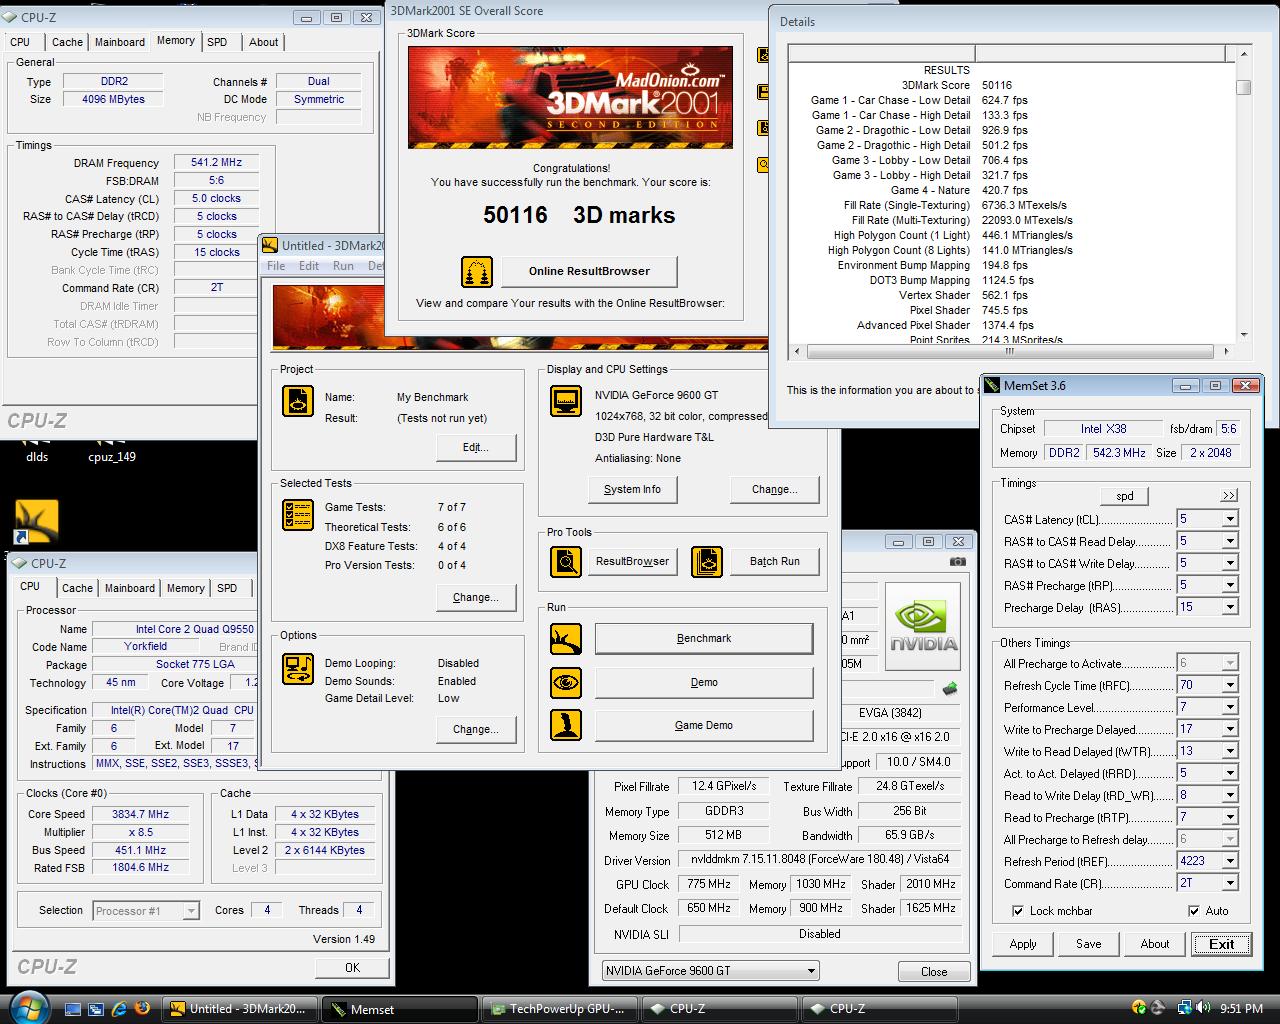Open the Edit menu in 3DMark2001
Image resolution: width=1280 pixels, height=1024 pixels.
[x=309, y=266]
